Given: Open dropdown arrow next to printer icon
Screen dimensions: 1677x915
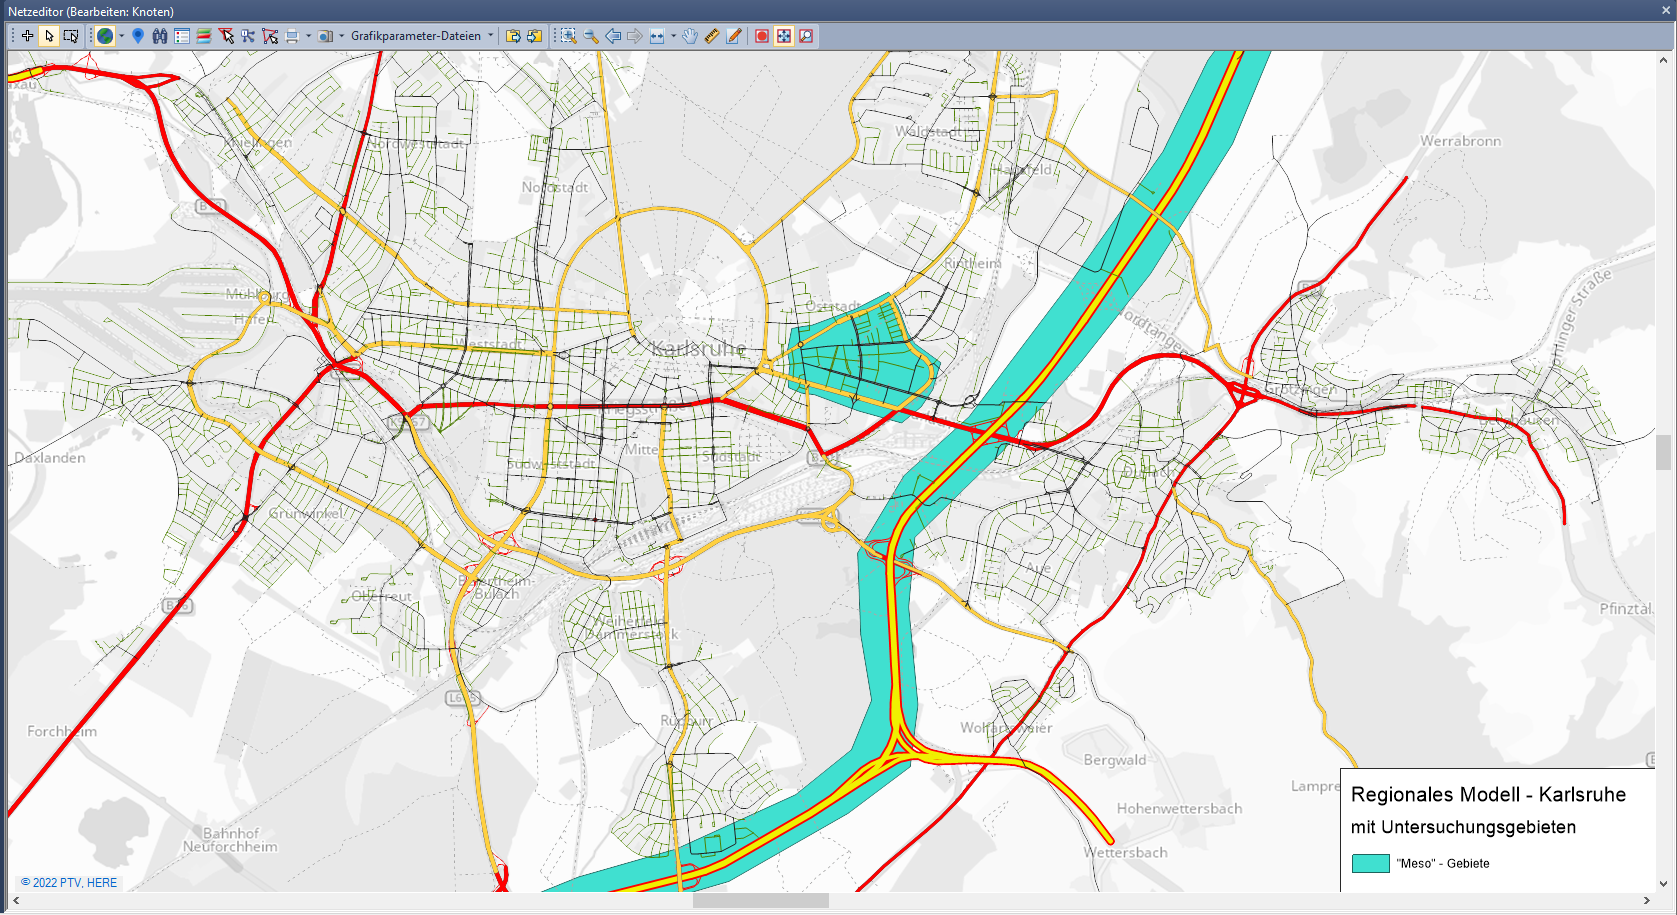Looking at the screenshot, I should click(308, 36).
